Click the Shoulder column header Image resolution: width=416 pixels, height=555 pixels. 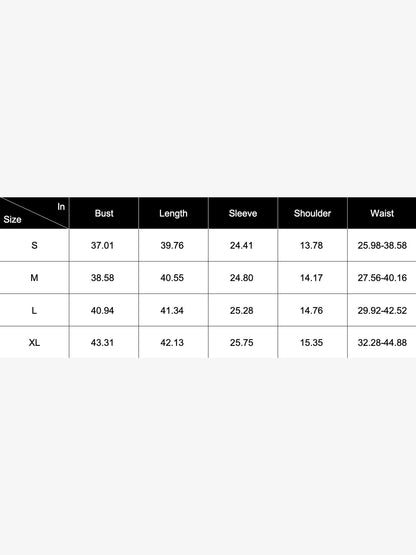tap(312, 213)
